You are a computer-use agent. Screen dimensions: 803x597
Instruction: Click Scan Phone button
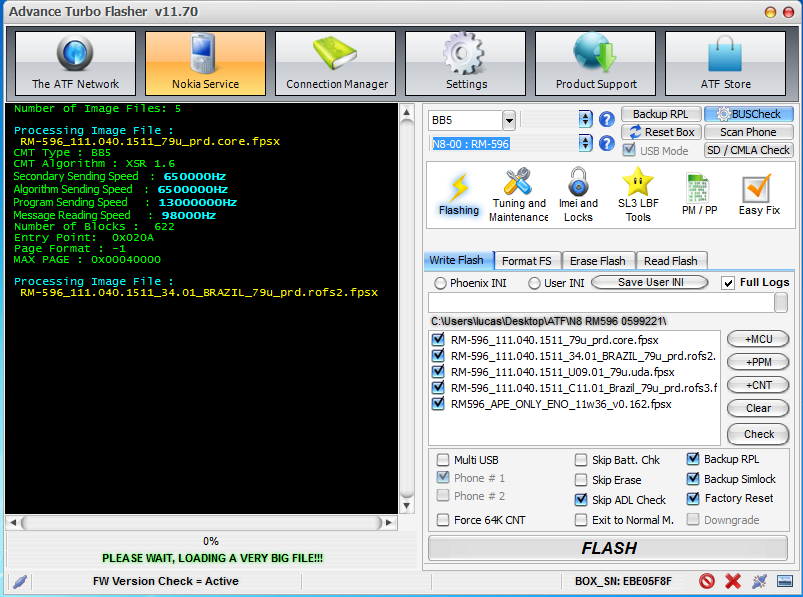click(x=749, y=132)
